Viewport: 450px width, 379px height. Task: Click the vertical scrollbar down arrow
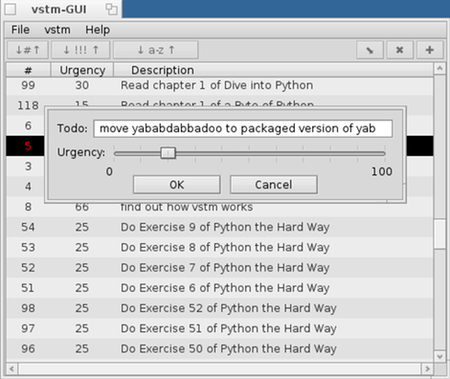pos(440,357)
